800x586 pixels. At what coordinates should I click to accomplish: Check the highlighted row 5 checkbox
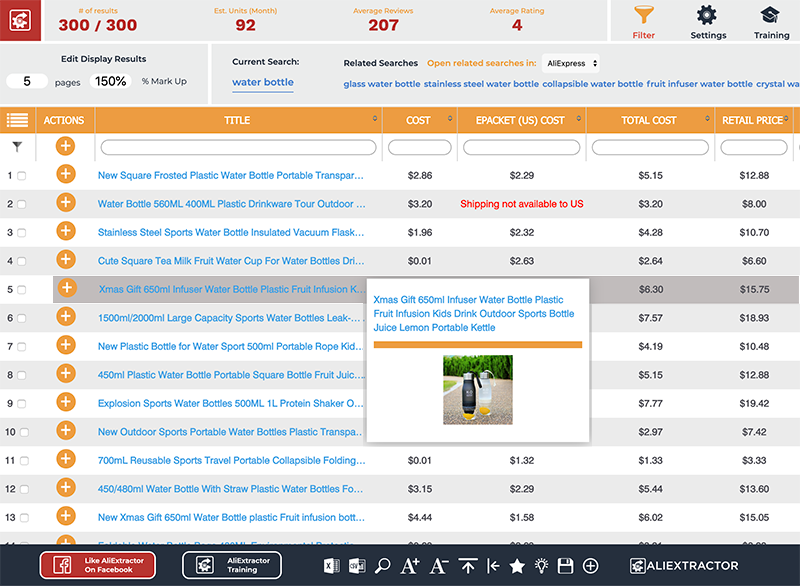tap(21, 288)
